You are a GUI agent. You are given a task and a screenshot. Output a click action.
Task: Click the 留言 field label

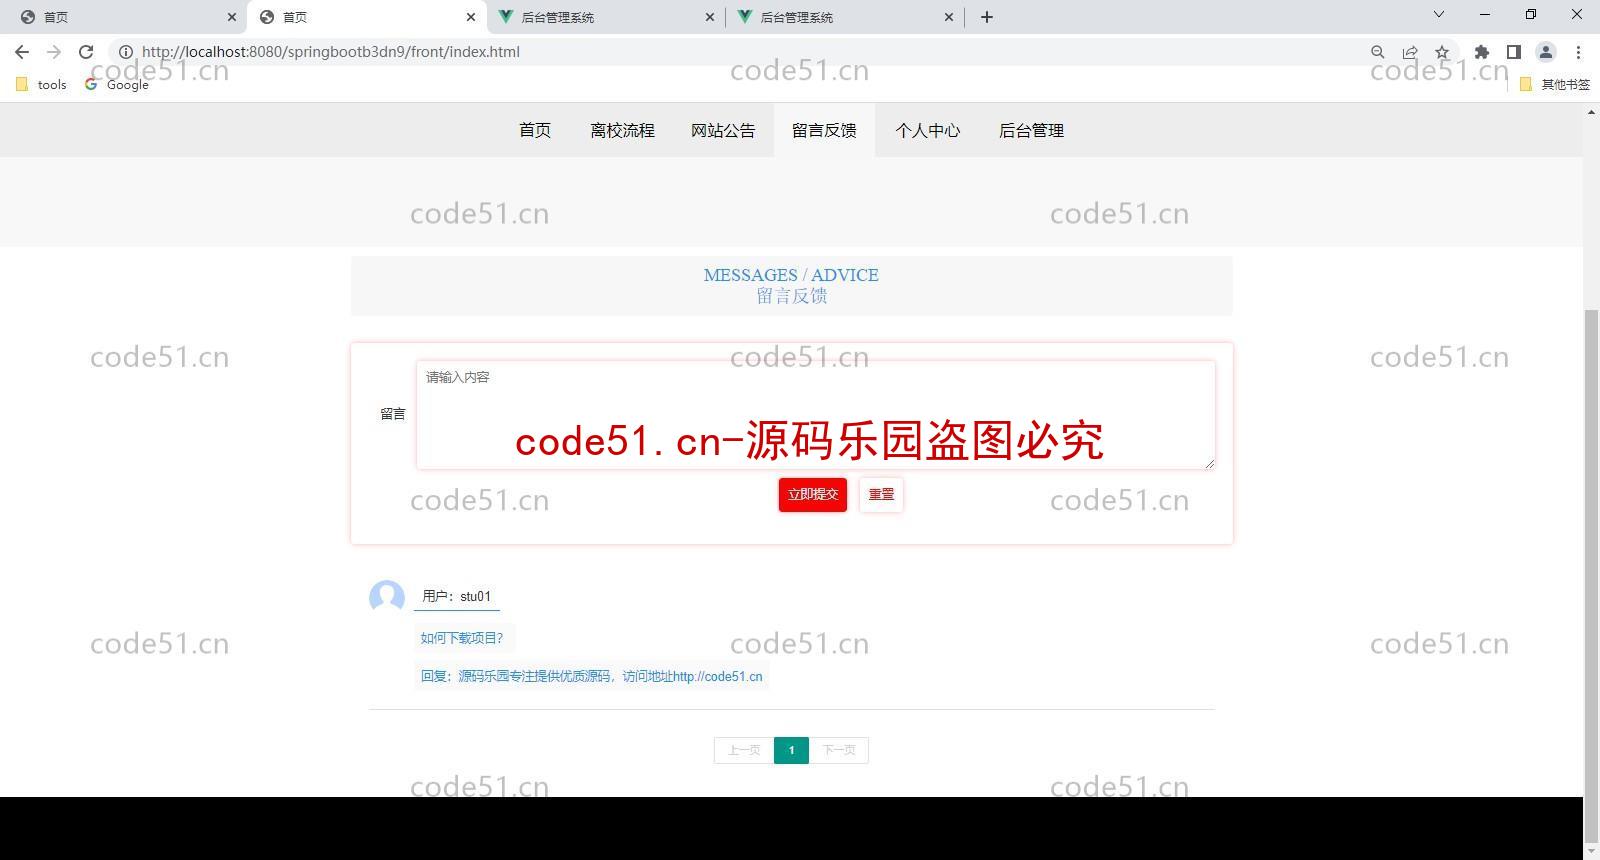tap(393, 414)
